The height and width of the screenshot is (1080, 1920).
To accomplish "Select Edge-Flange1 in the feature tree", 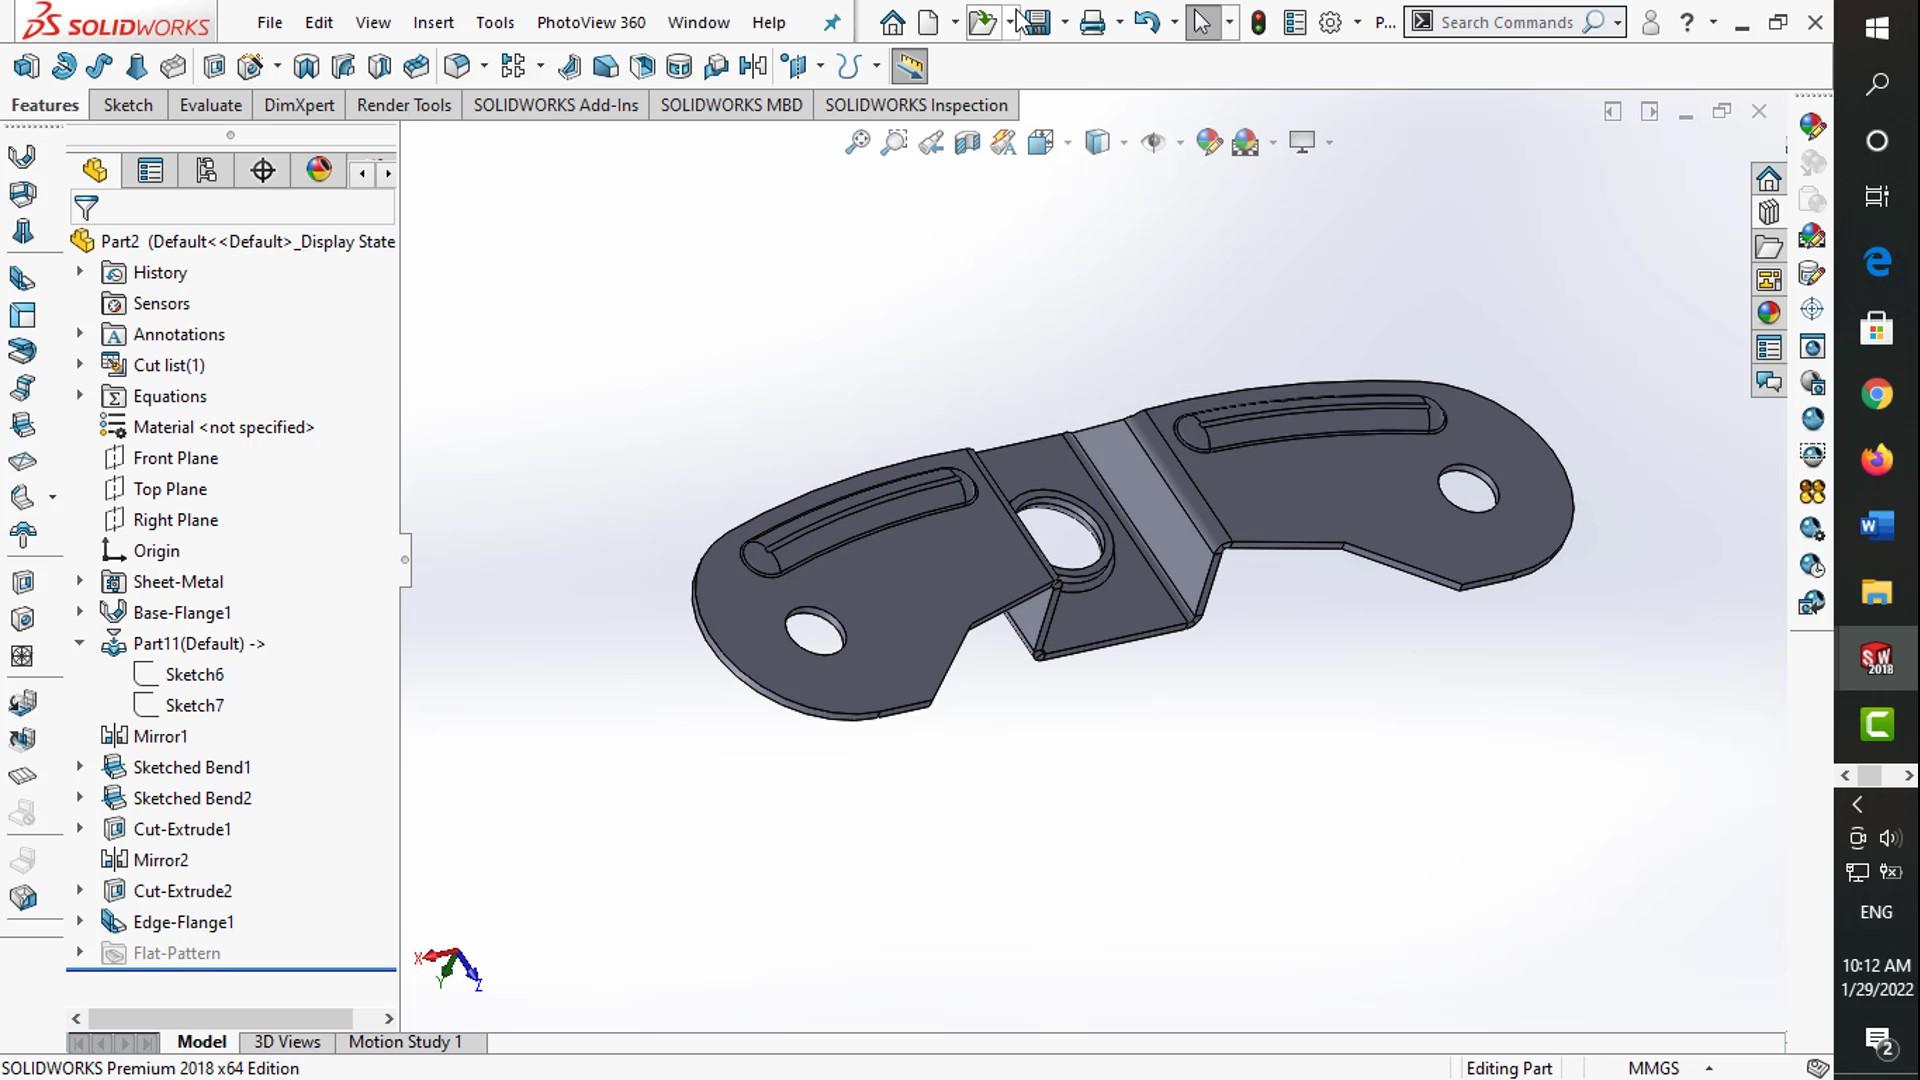I will [183, 922].
